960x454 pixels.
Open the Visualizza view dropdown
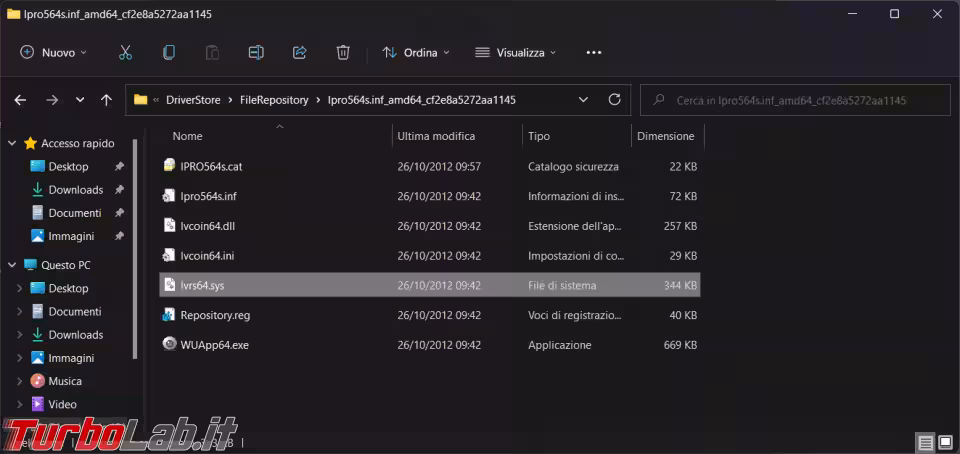pos(516,53)
